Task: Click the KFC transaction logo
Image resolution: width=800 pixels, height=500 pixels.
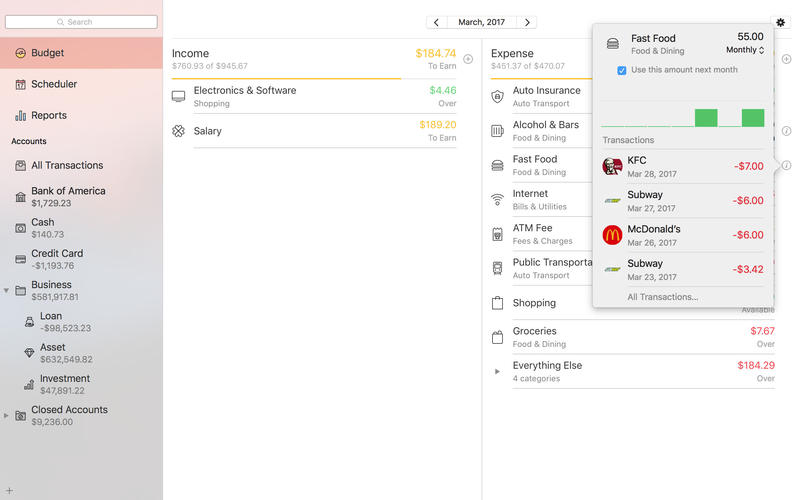Action: [x=612, y=166]
